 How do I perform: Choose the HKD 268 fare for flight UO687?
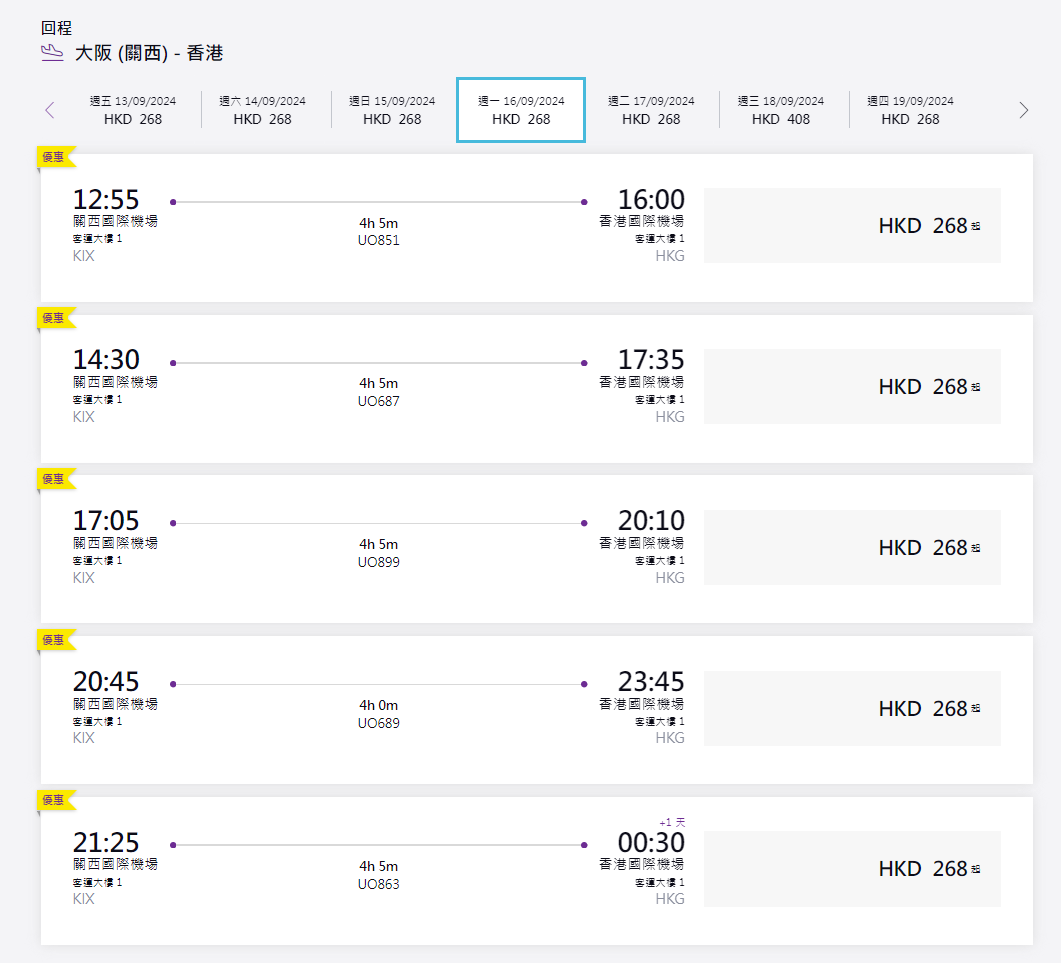click(x=852, y=387)
